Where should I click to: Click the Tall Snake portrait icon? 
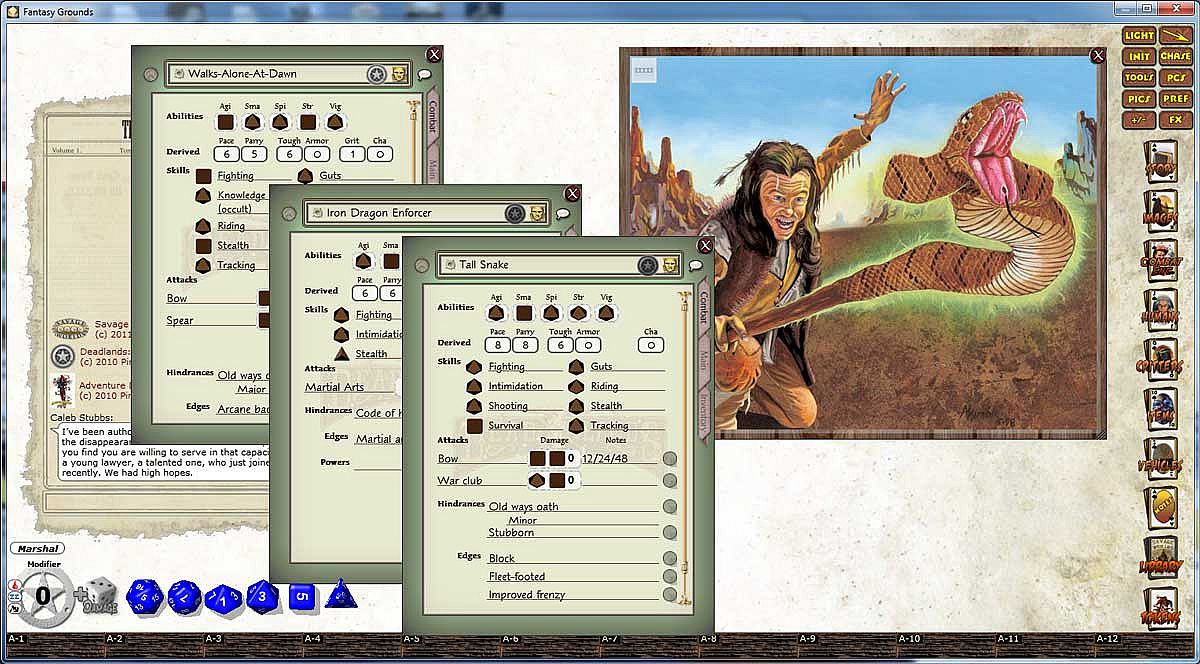(x=670, y=265)
